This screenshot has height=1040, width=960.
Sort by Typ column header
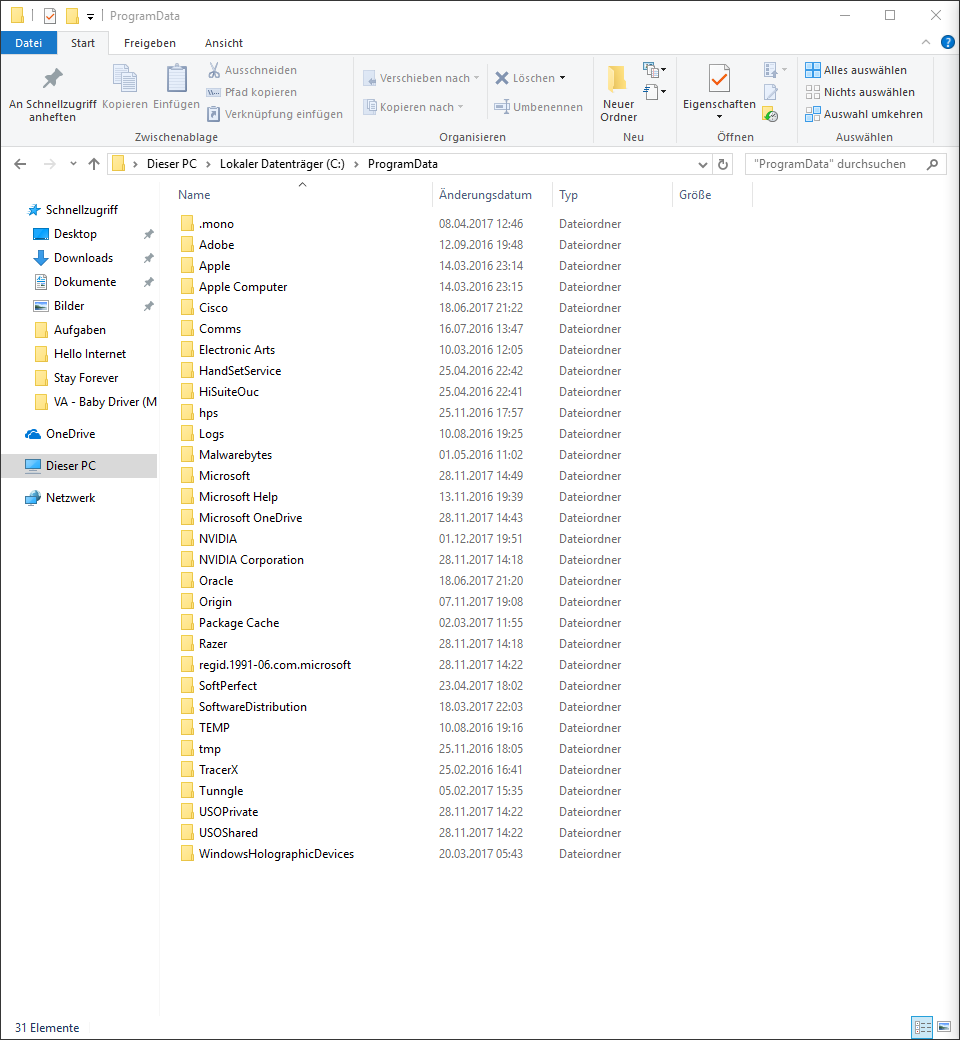(x=569, y=195)
